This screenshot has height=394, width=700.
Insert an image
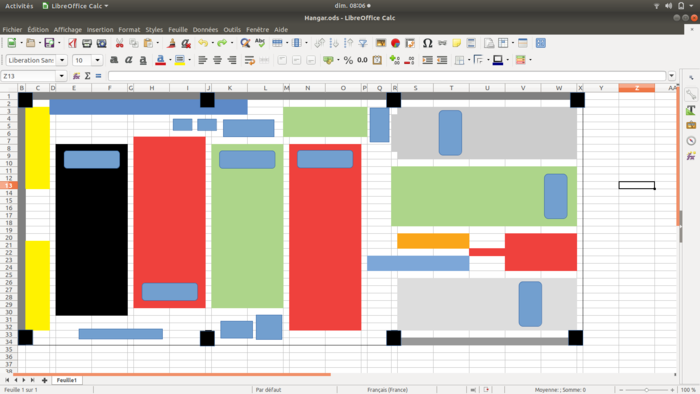click(x=381, y=43)
